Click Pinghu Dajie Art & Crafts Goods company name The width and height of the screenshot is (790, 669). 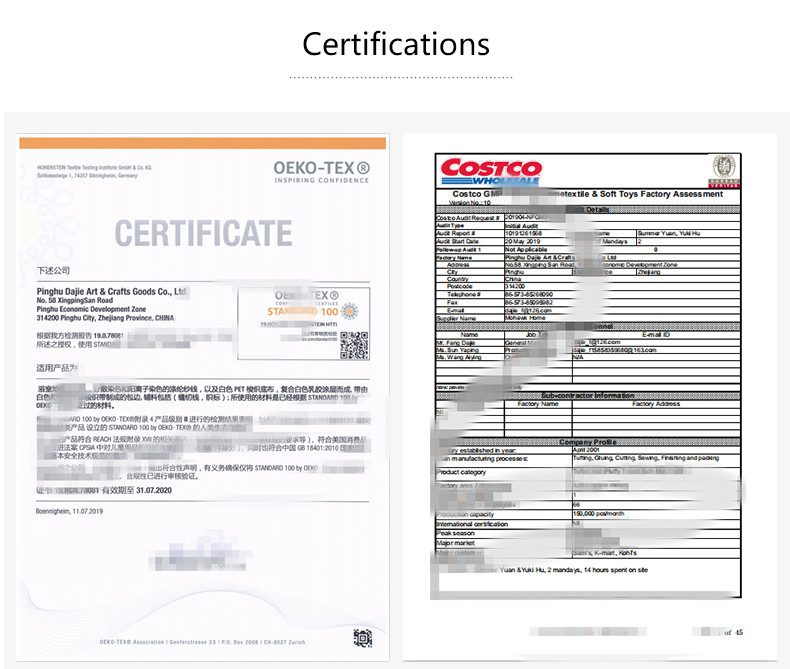[112, 291]
